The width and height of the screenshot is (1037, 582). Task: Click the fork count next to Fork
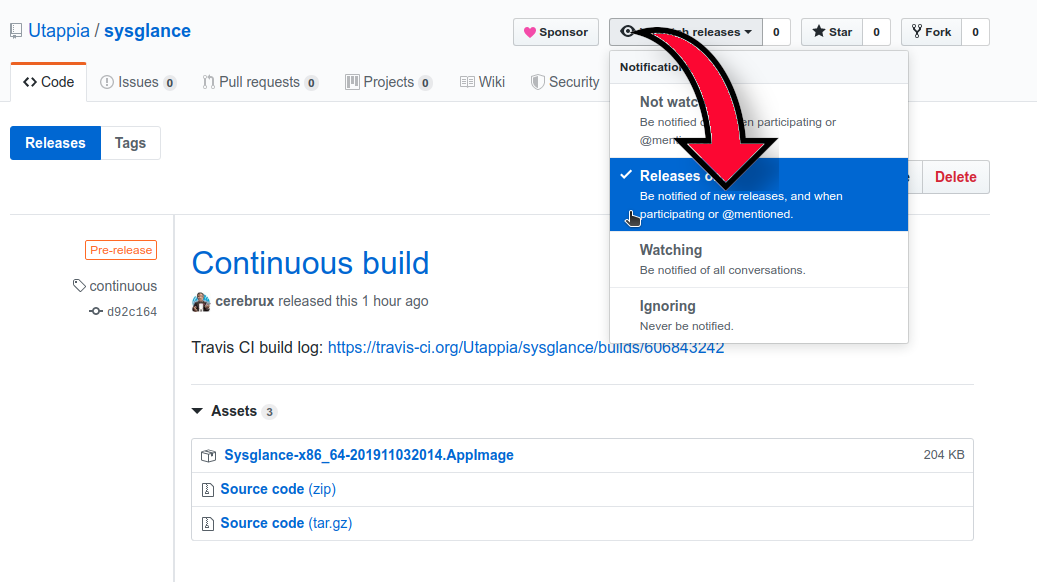975,32
